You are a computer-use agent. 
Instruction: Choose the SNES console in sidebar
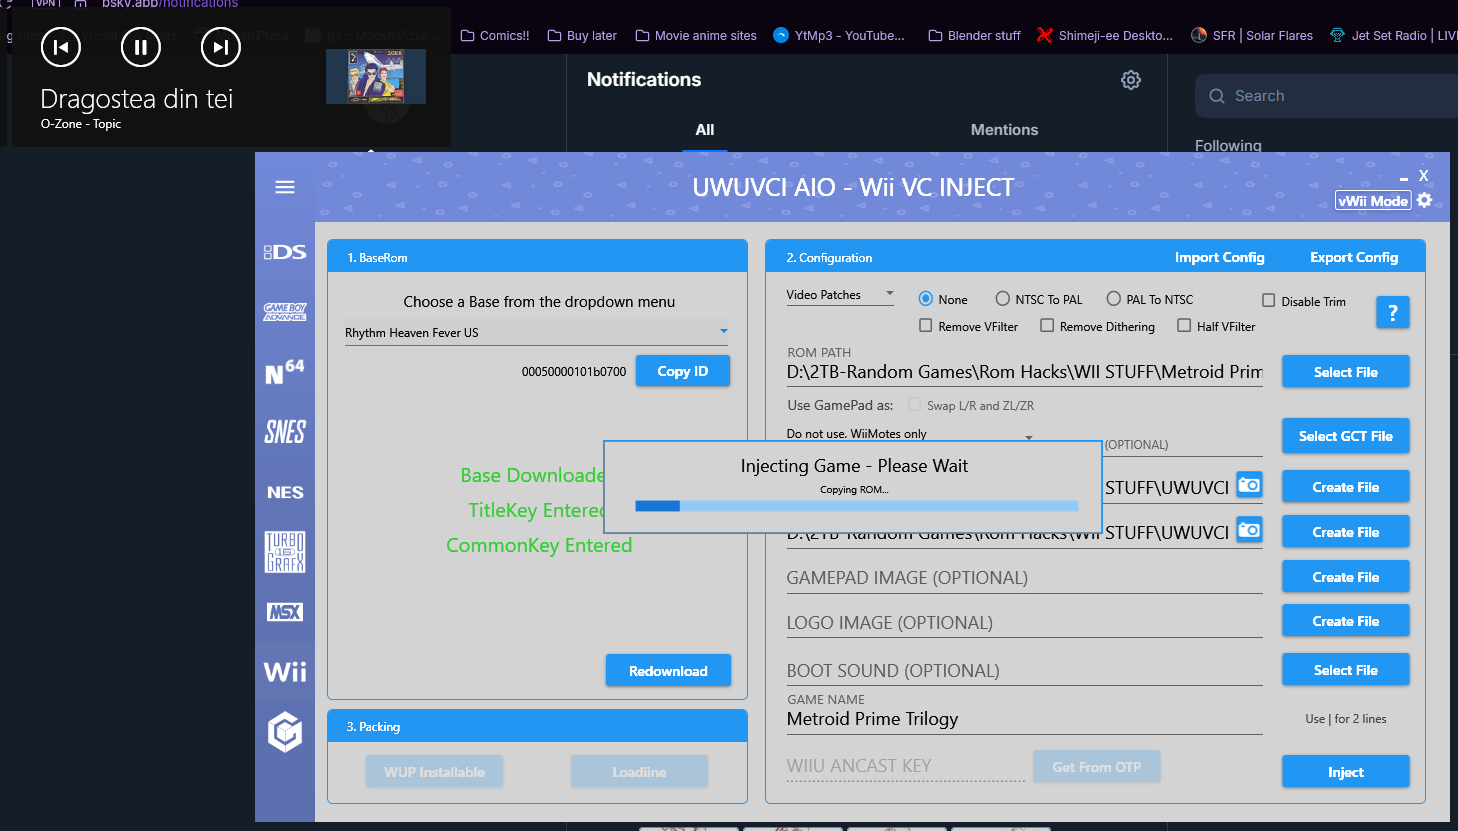click(285, 432)
